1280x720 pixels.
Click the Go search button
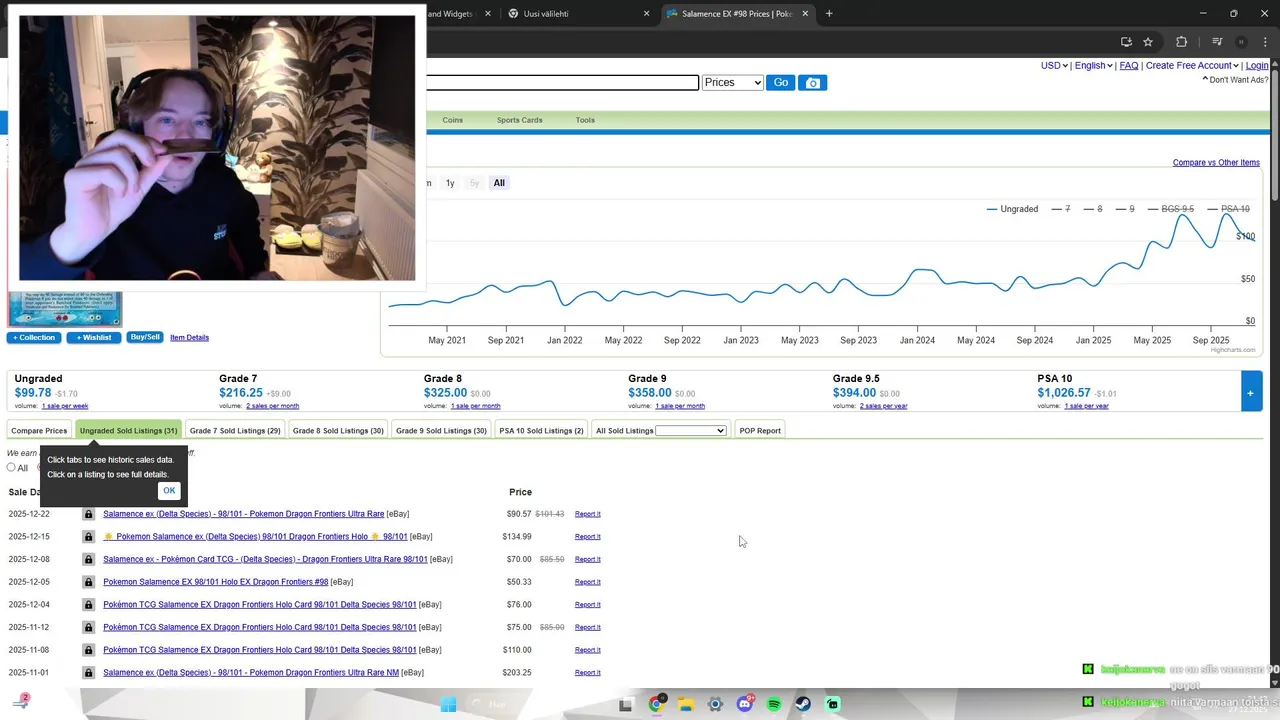point(780,83)
